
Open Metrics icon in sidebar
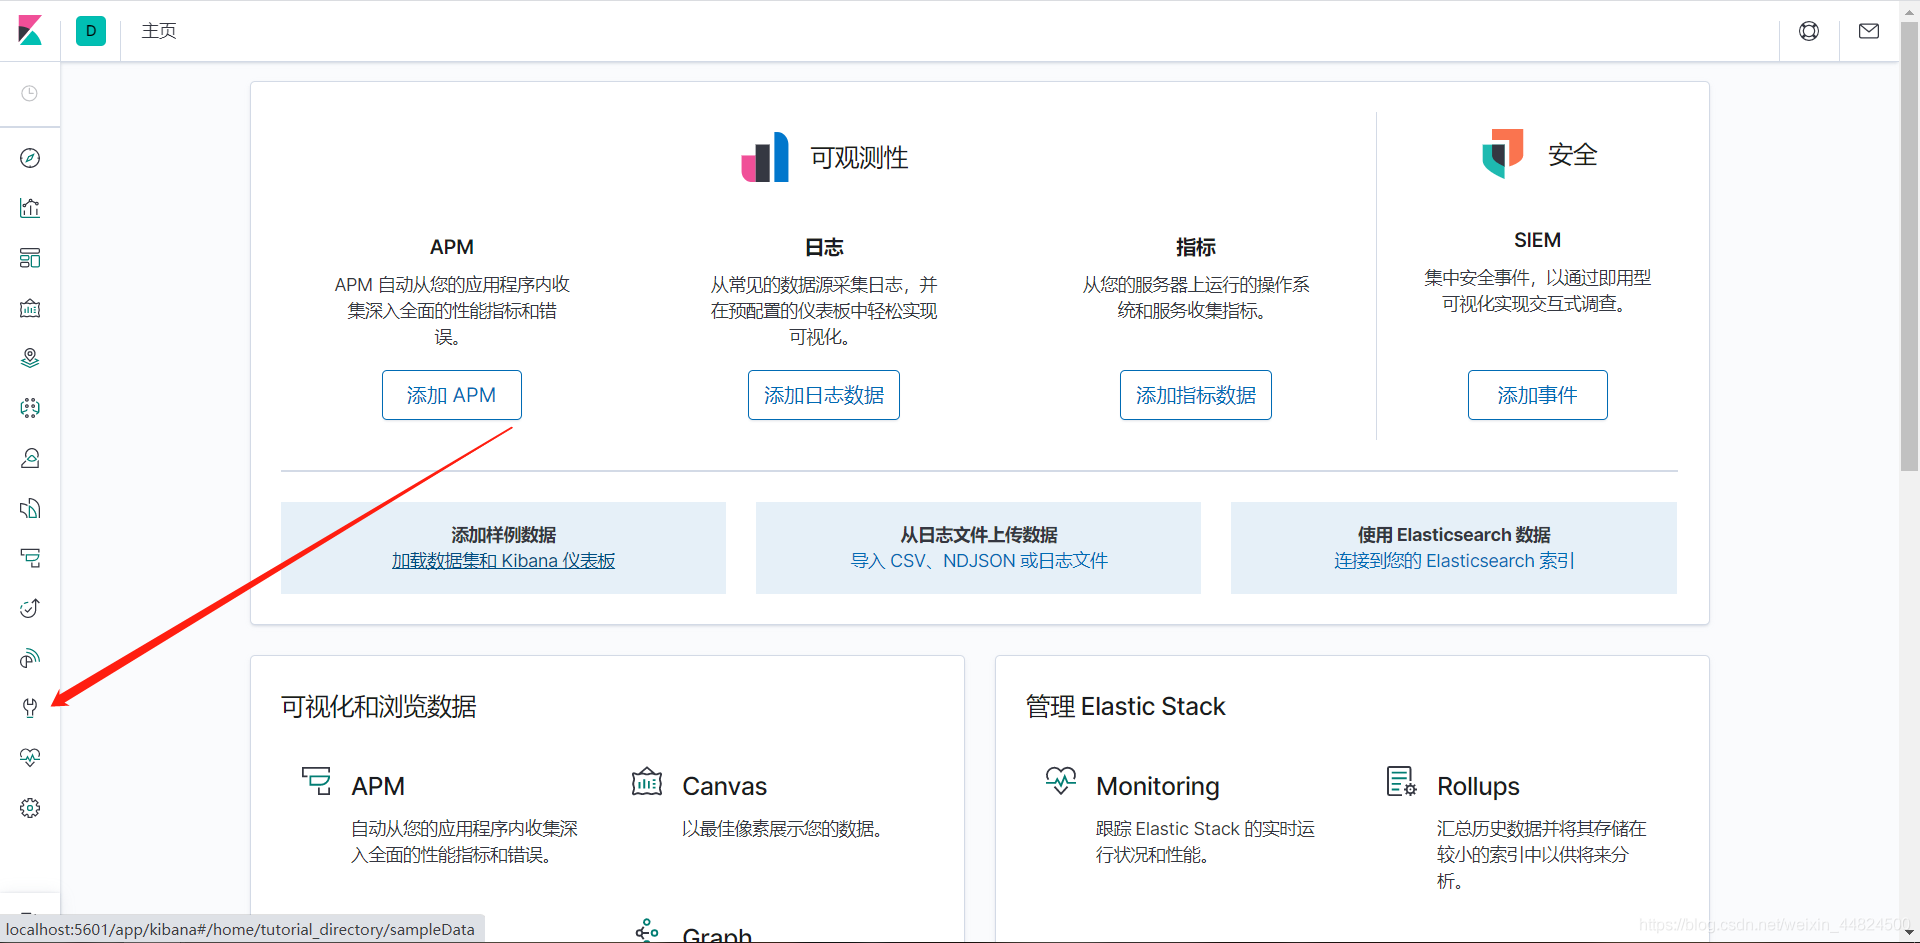pyautogui.click(x=30, y=458)
